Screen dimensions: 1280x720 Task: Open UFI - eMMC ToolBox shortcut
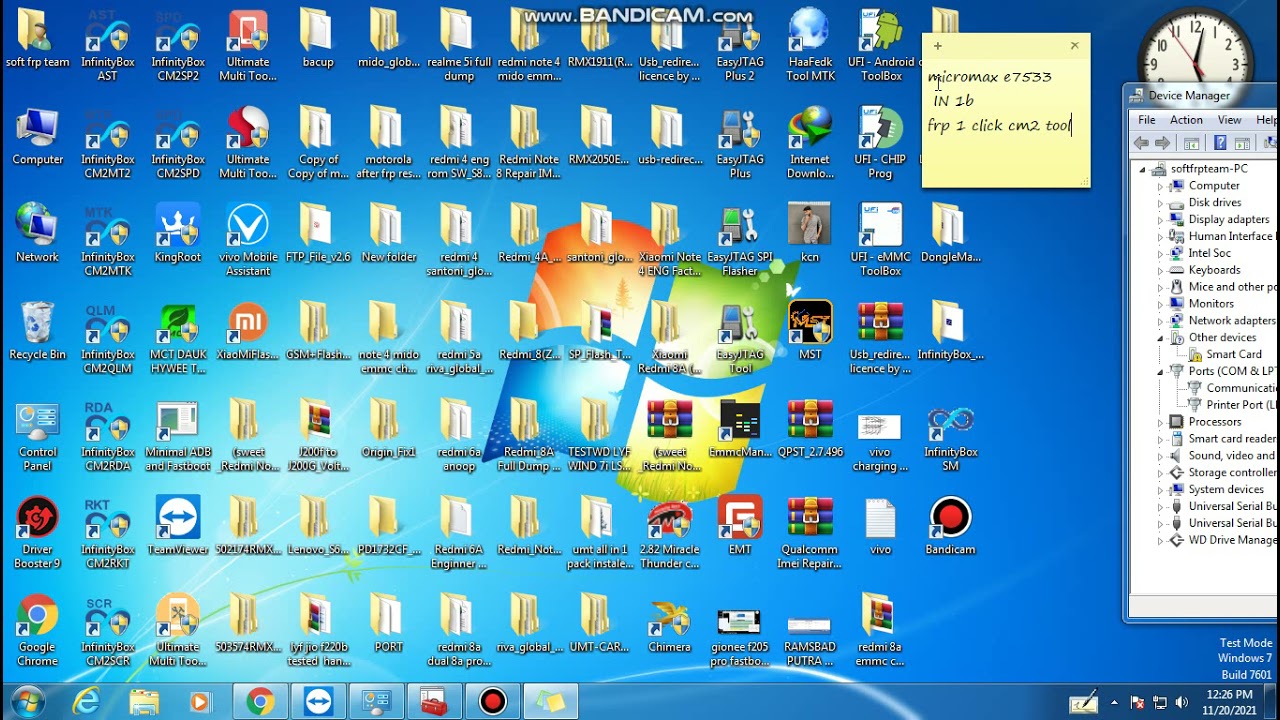pyautogui.click(x=880, y=240)
